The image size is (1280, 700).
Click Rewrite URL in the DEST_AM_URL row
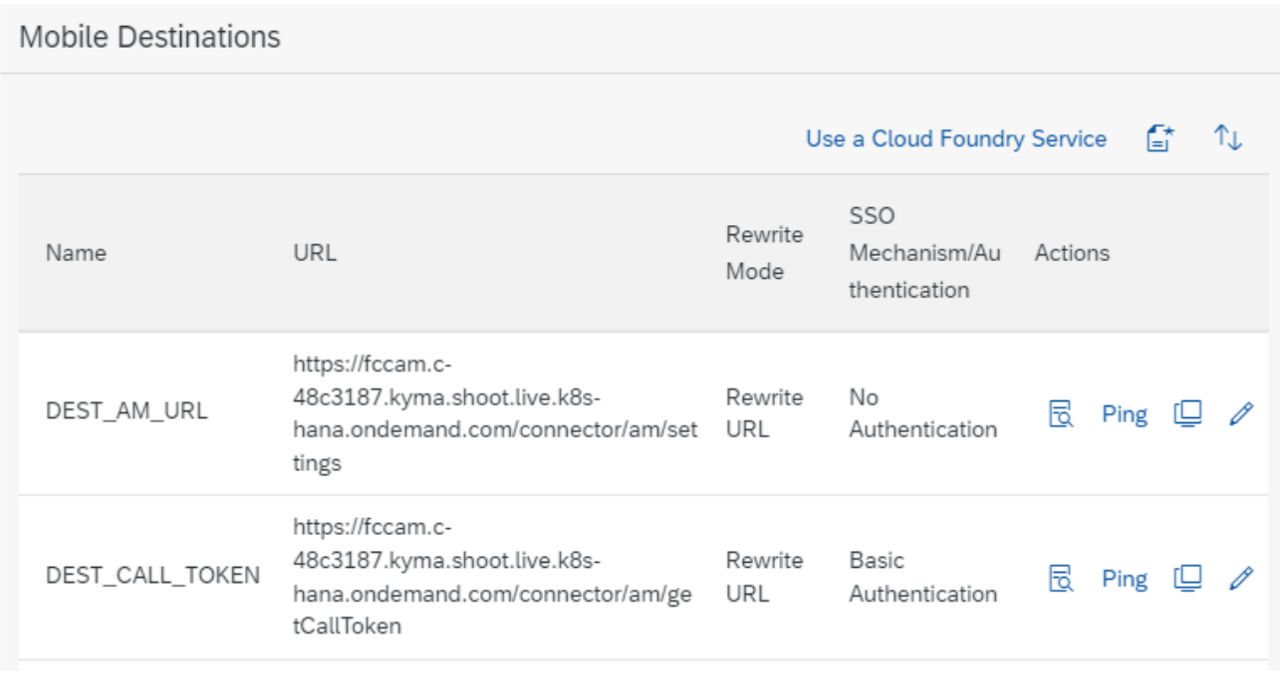coord(764,413)
